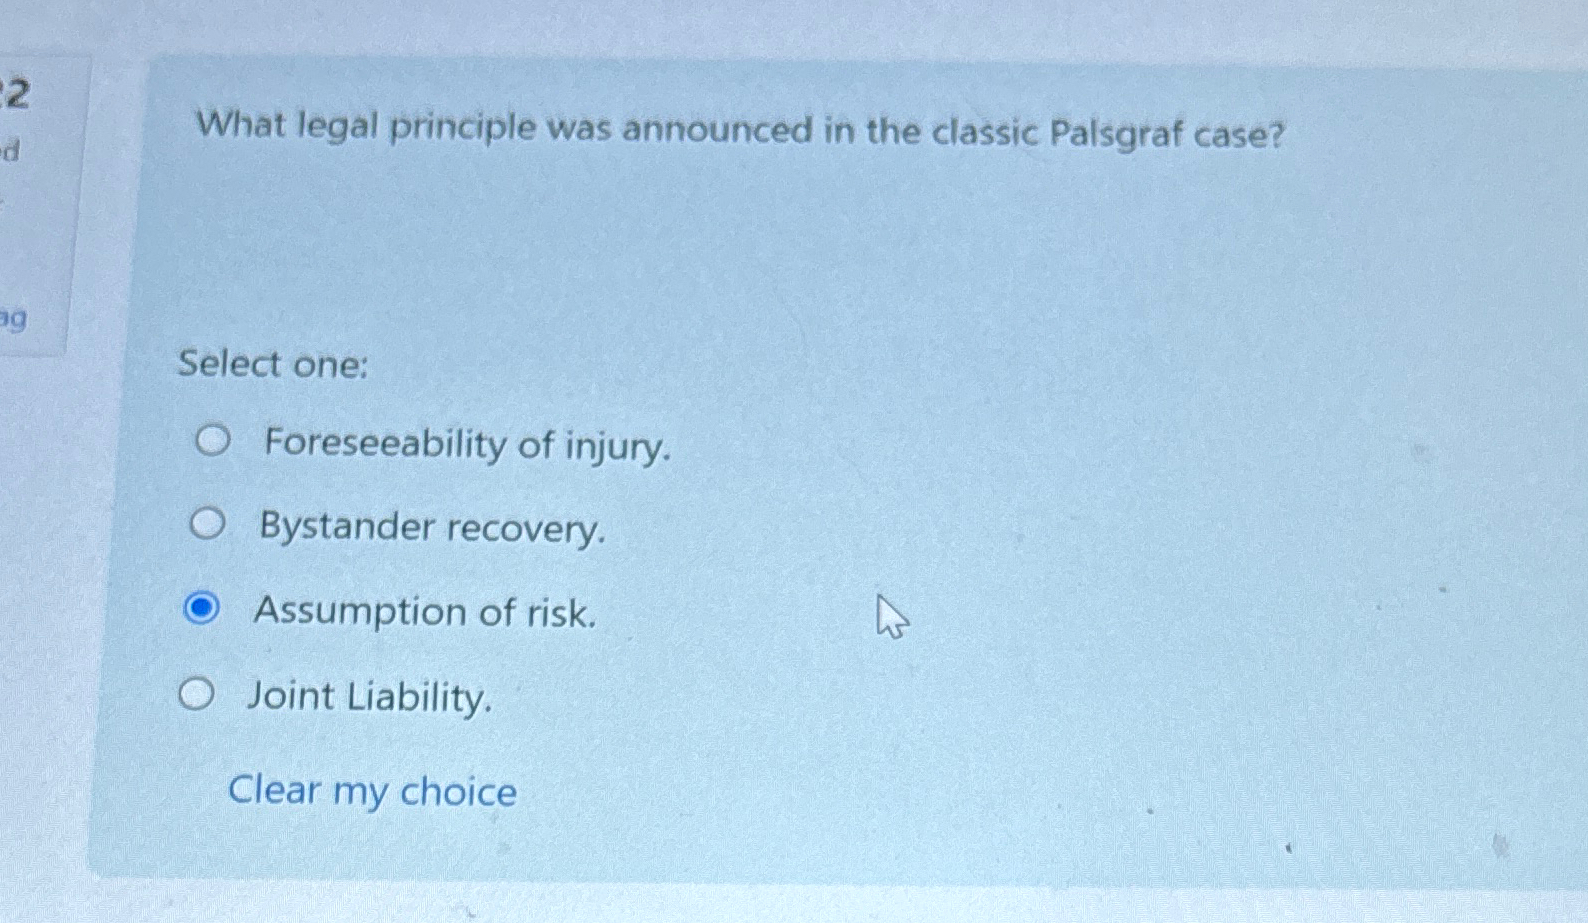Click the Joint Liability answer label
1588x923 pixels.
pos(369,697)
